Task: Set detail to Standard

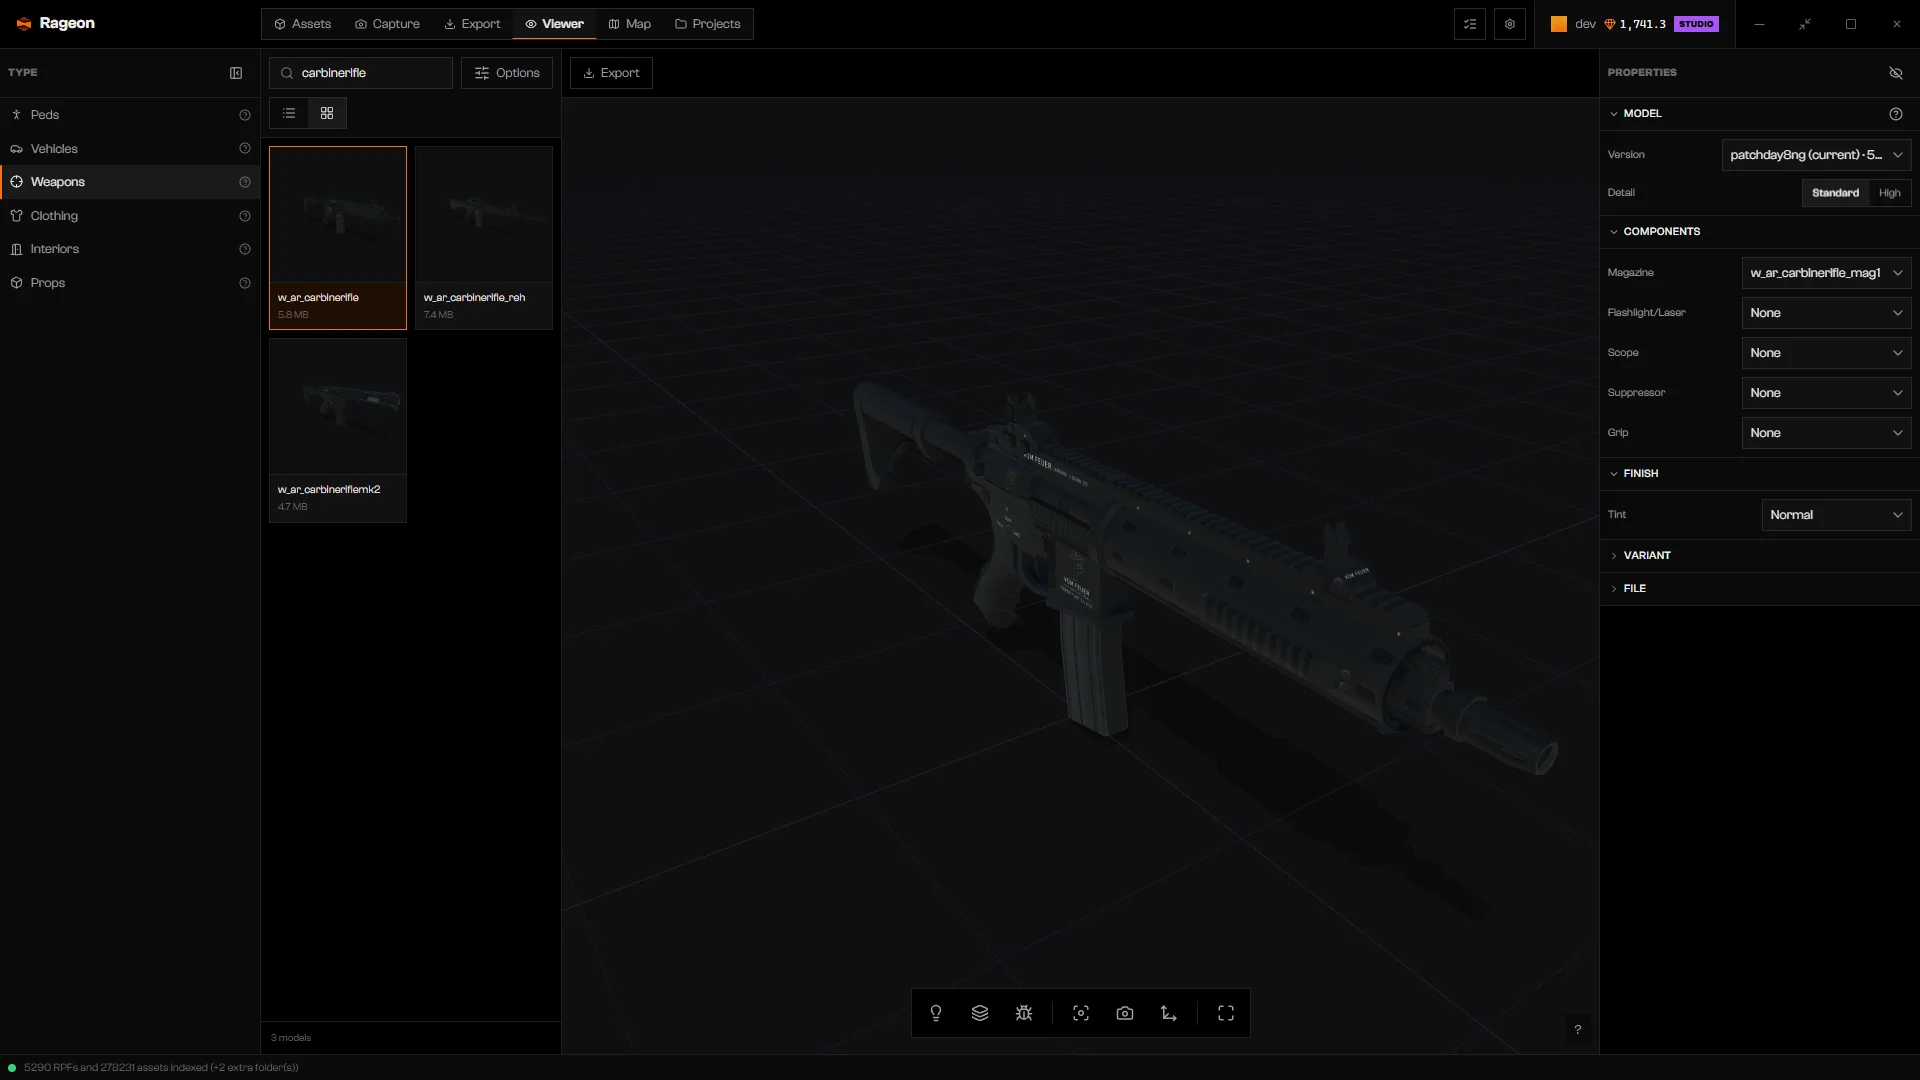Action: tap(1835, 193)
